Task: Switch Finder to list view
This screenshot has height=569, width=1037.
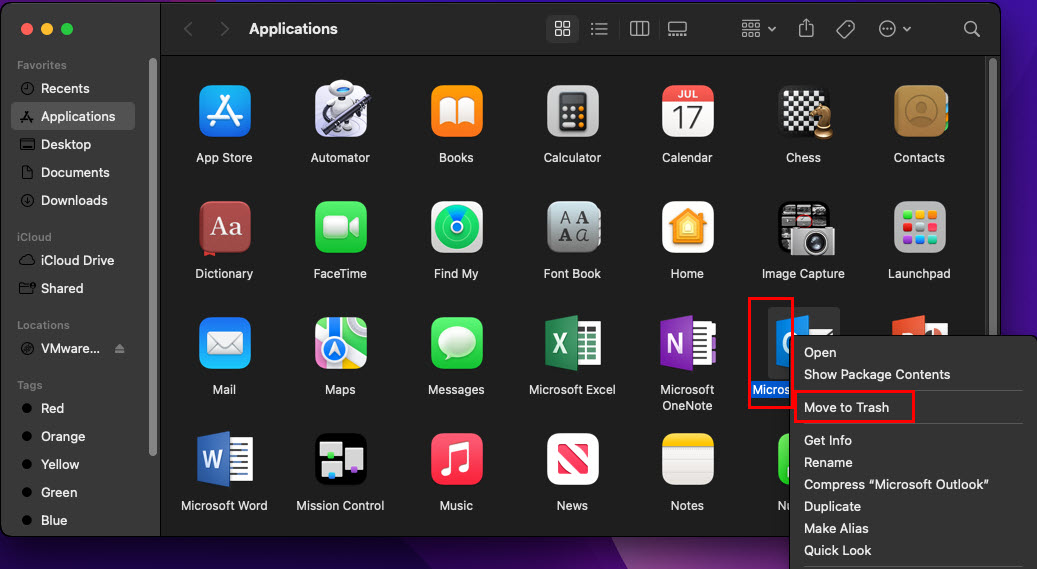Action: 599,28
